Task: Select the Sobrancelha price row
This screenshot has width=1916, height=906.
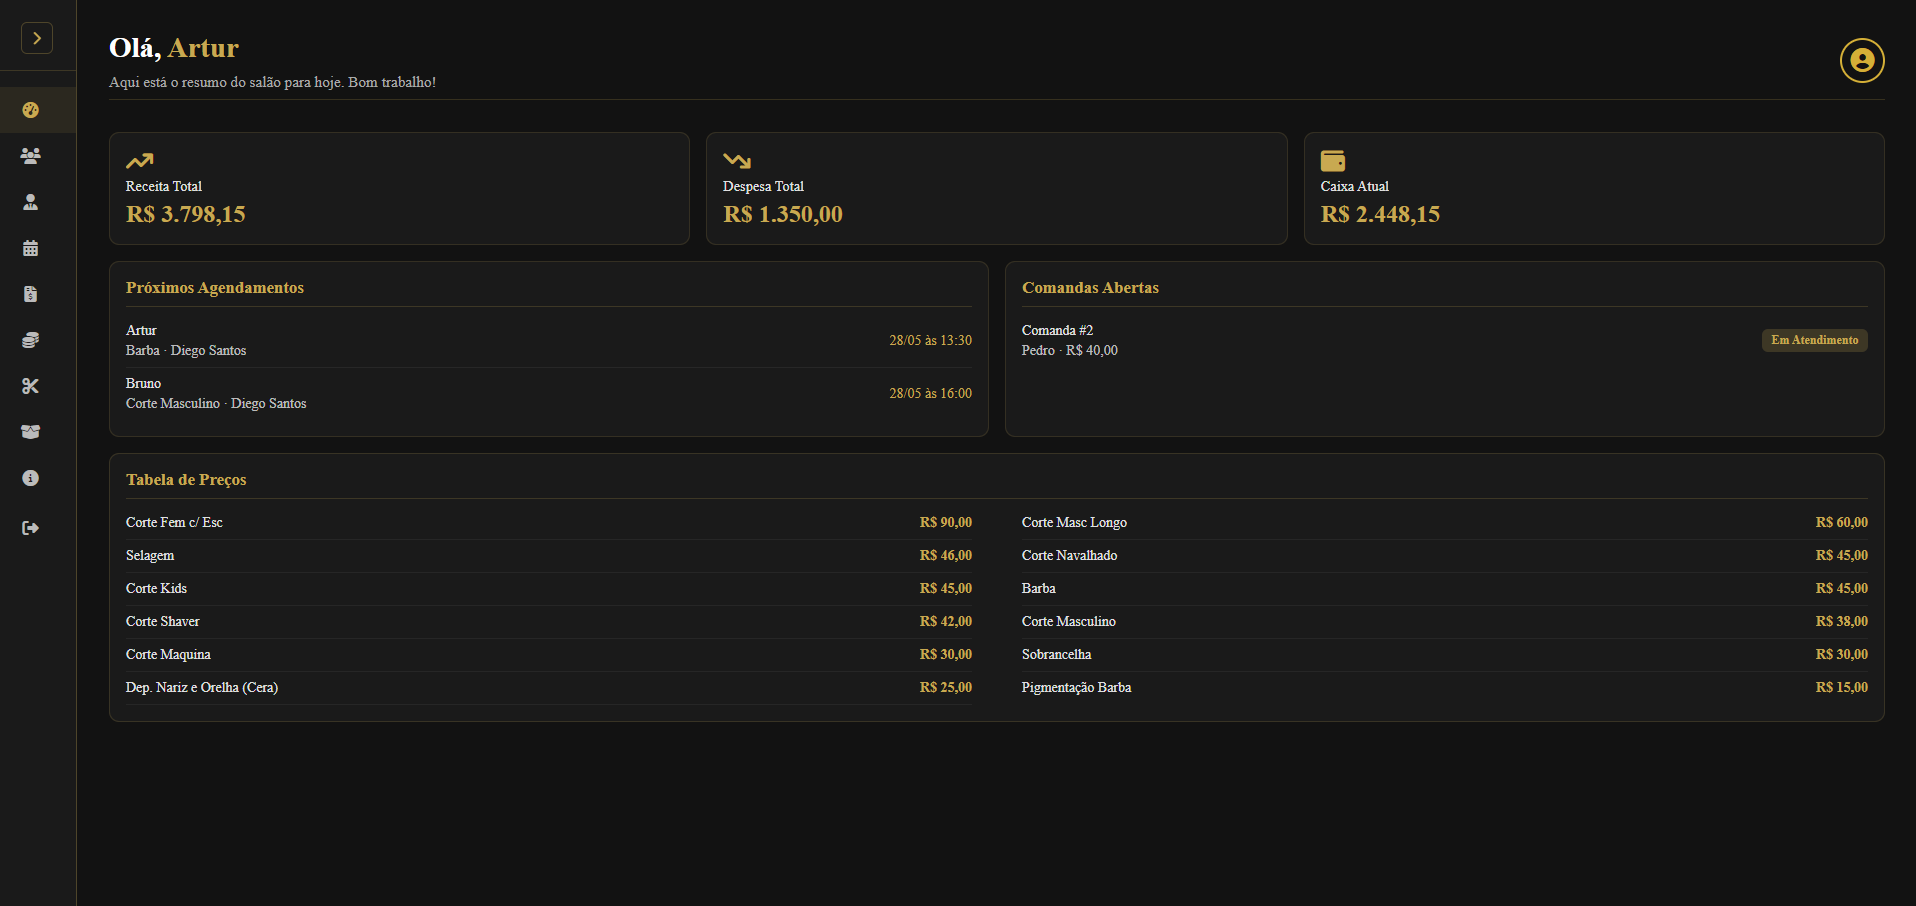Action: click(x=1444, y=654)
